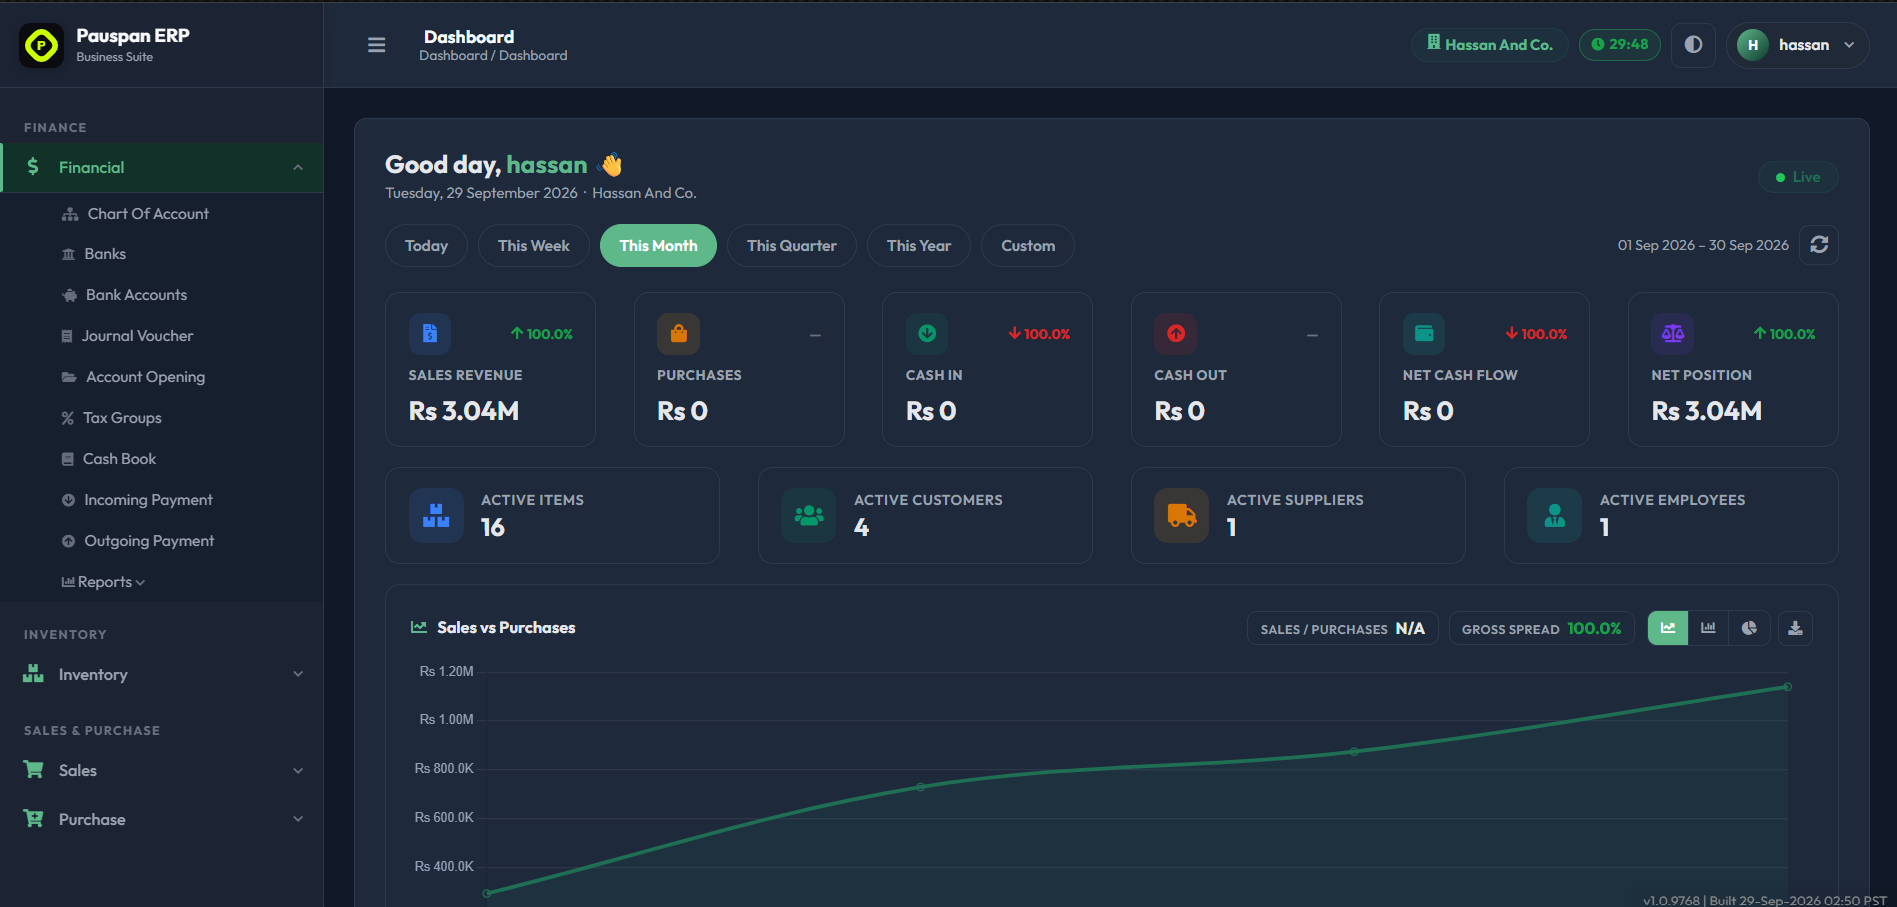Click the Rs 3.04M Sales Revenue value
1897x907 pixels.
pyautogui.click(x=464, y=411)
